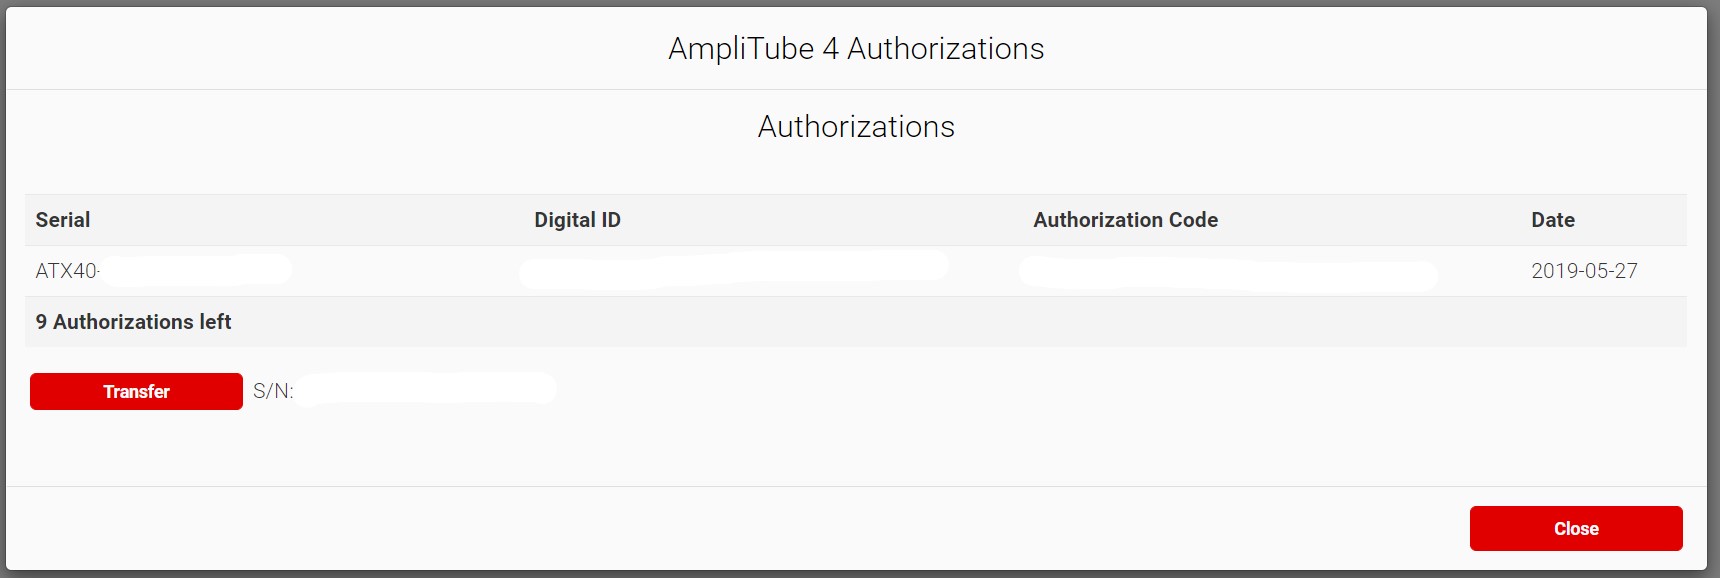Click the '9 Authorizations left' text
Viewport: 1720px width, 578px height.
tap(133, 322)
